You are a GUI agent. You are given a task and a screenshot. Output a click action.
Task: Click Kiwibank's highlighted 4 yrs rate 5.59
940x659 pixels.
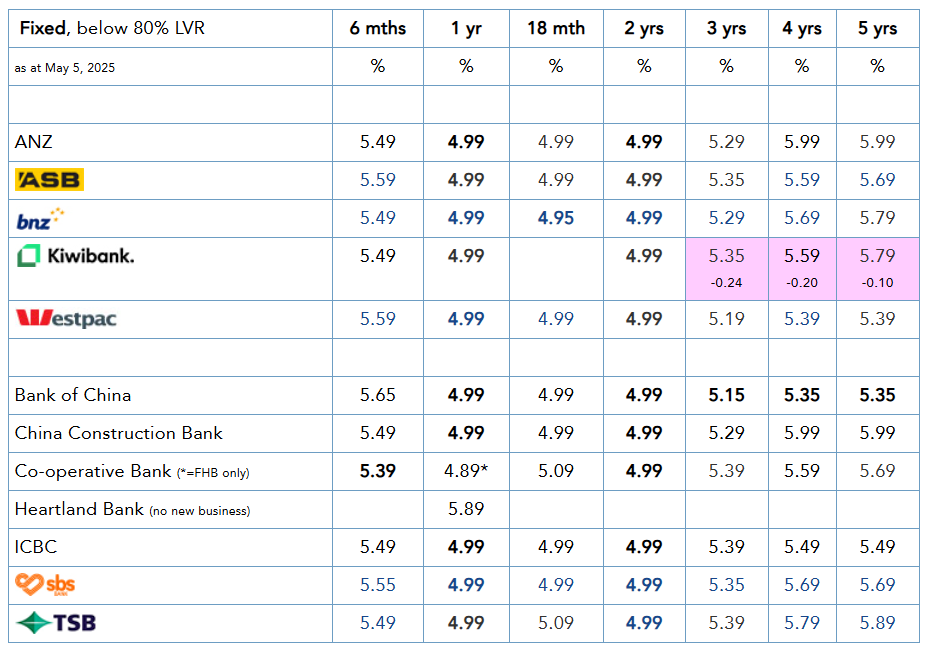(802, 256)
